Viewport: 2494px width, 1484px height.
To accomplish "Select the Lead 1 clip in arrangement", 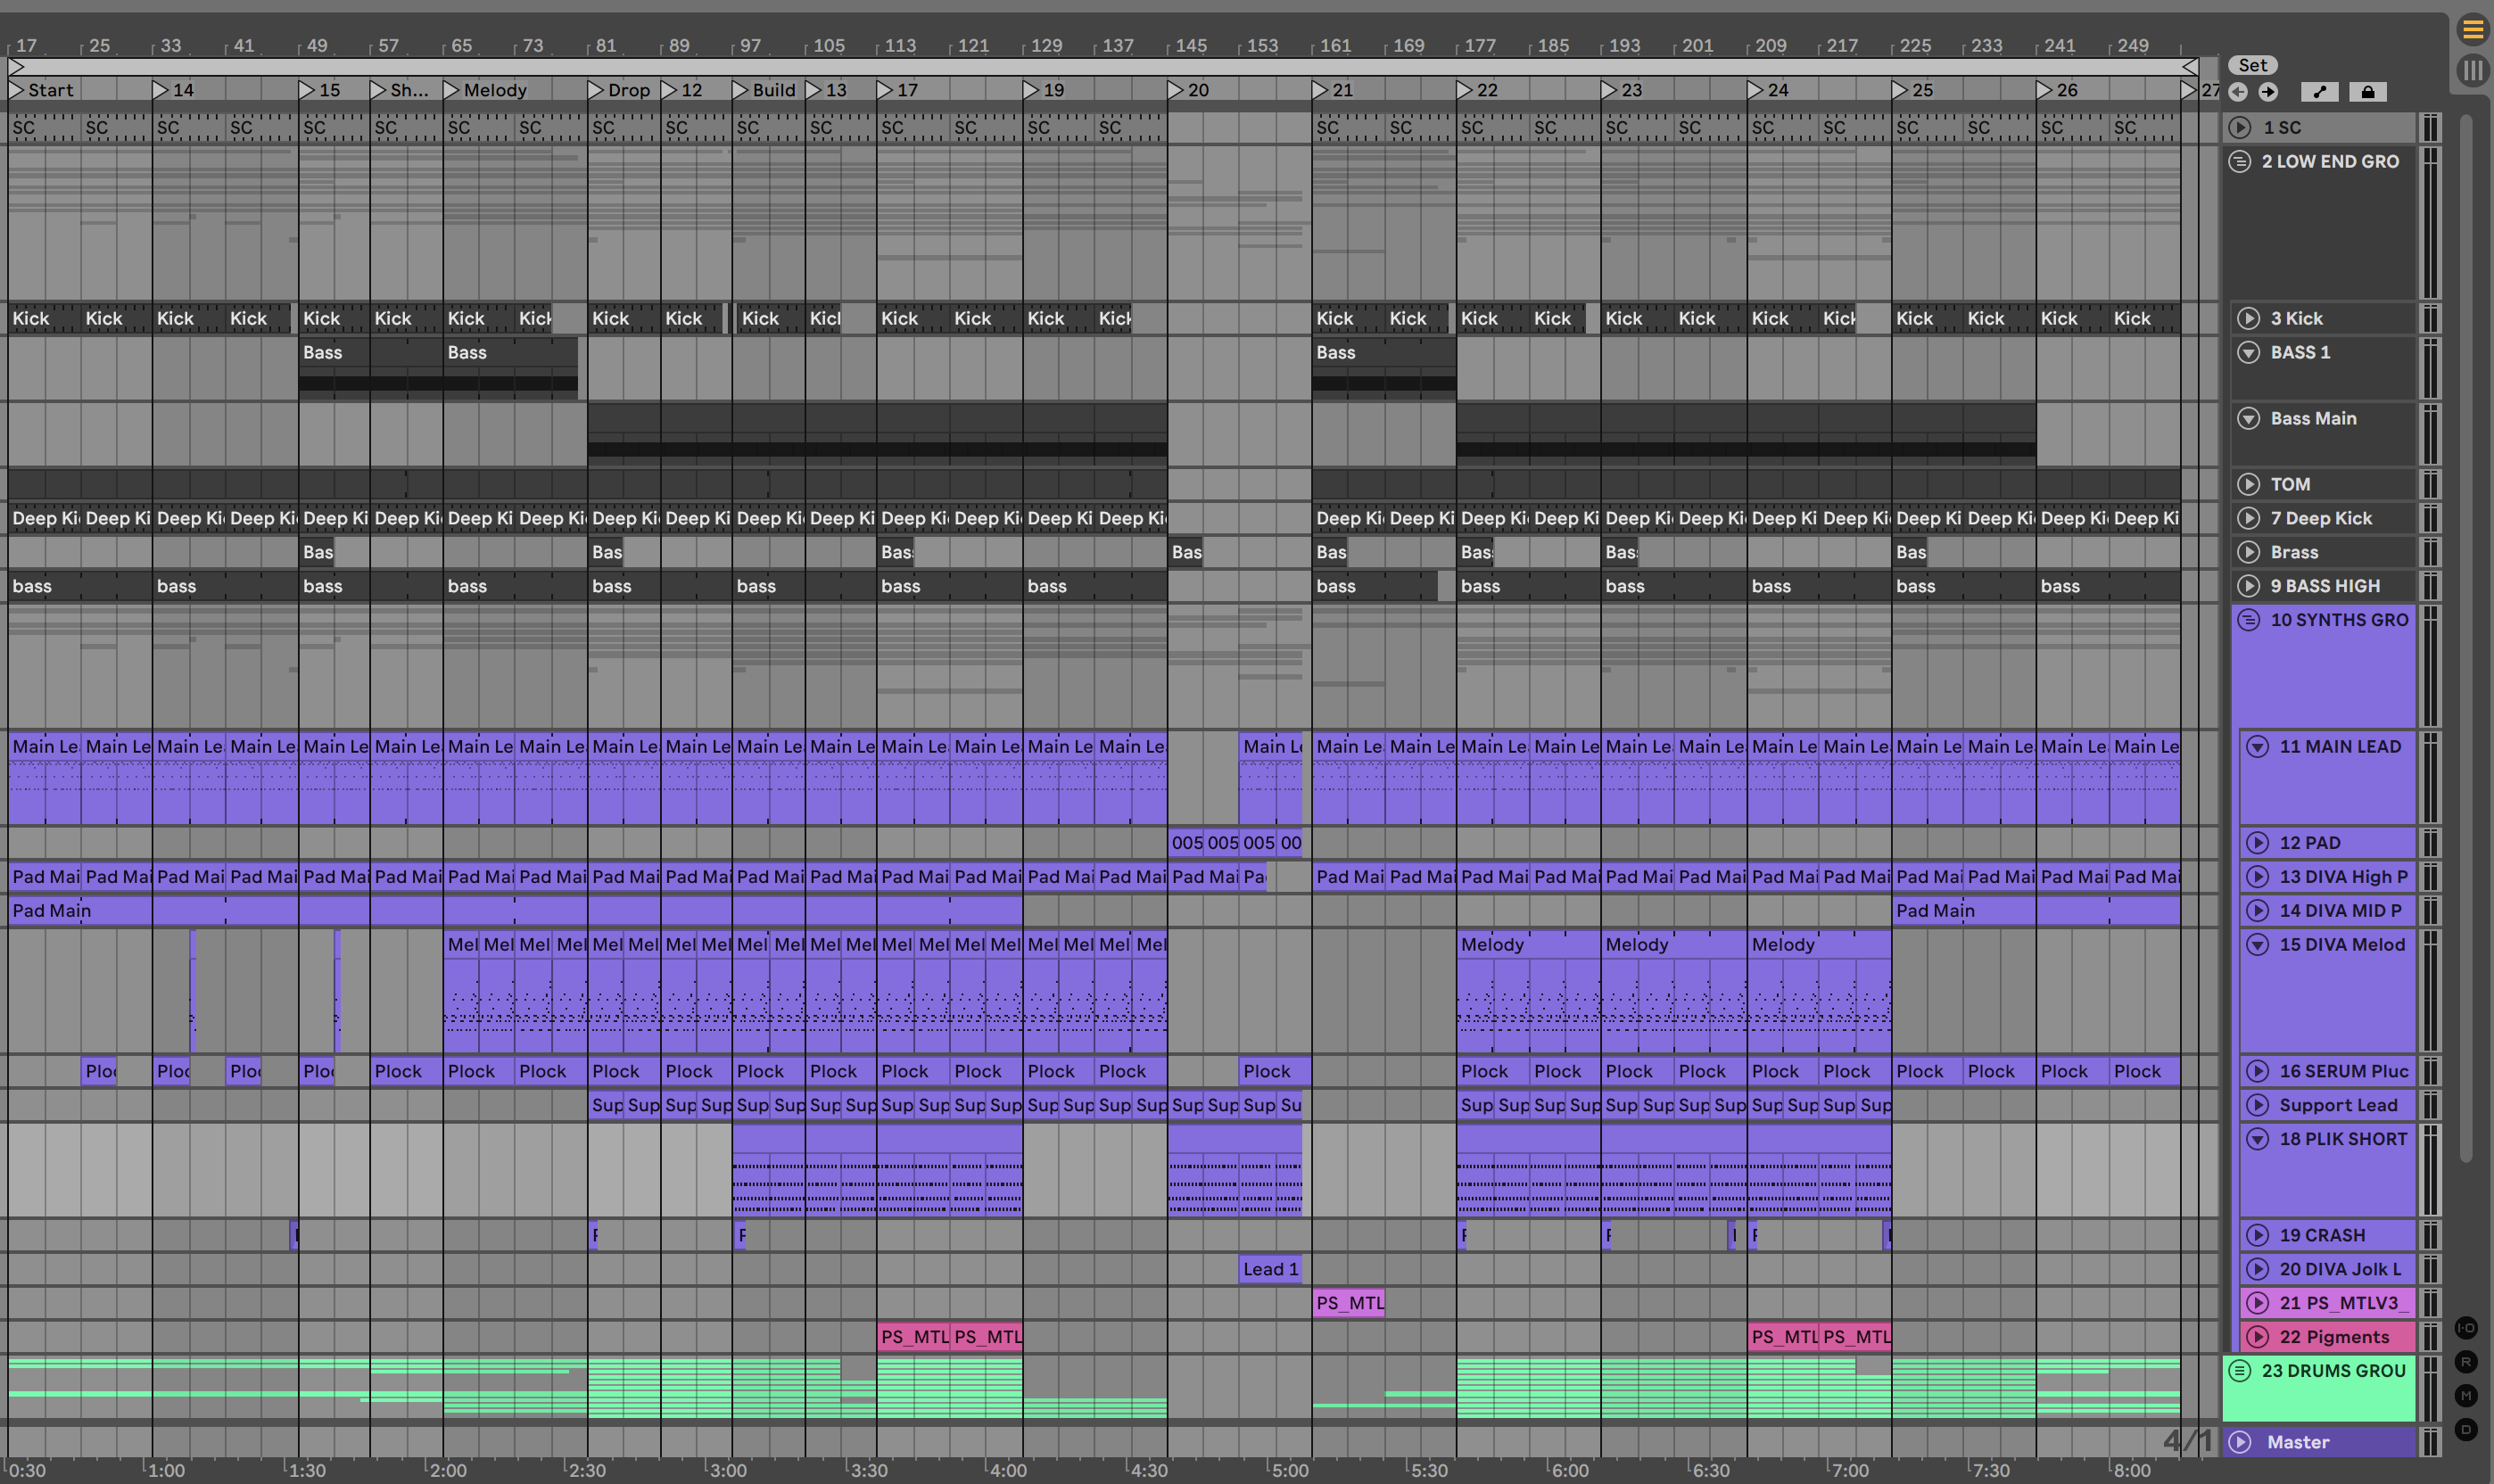I will click(1270, 1269).
